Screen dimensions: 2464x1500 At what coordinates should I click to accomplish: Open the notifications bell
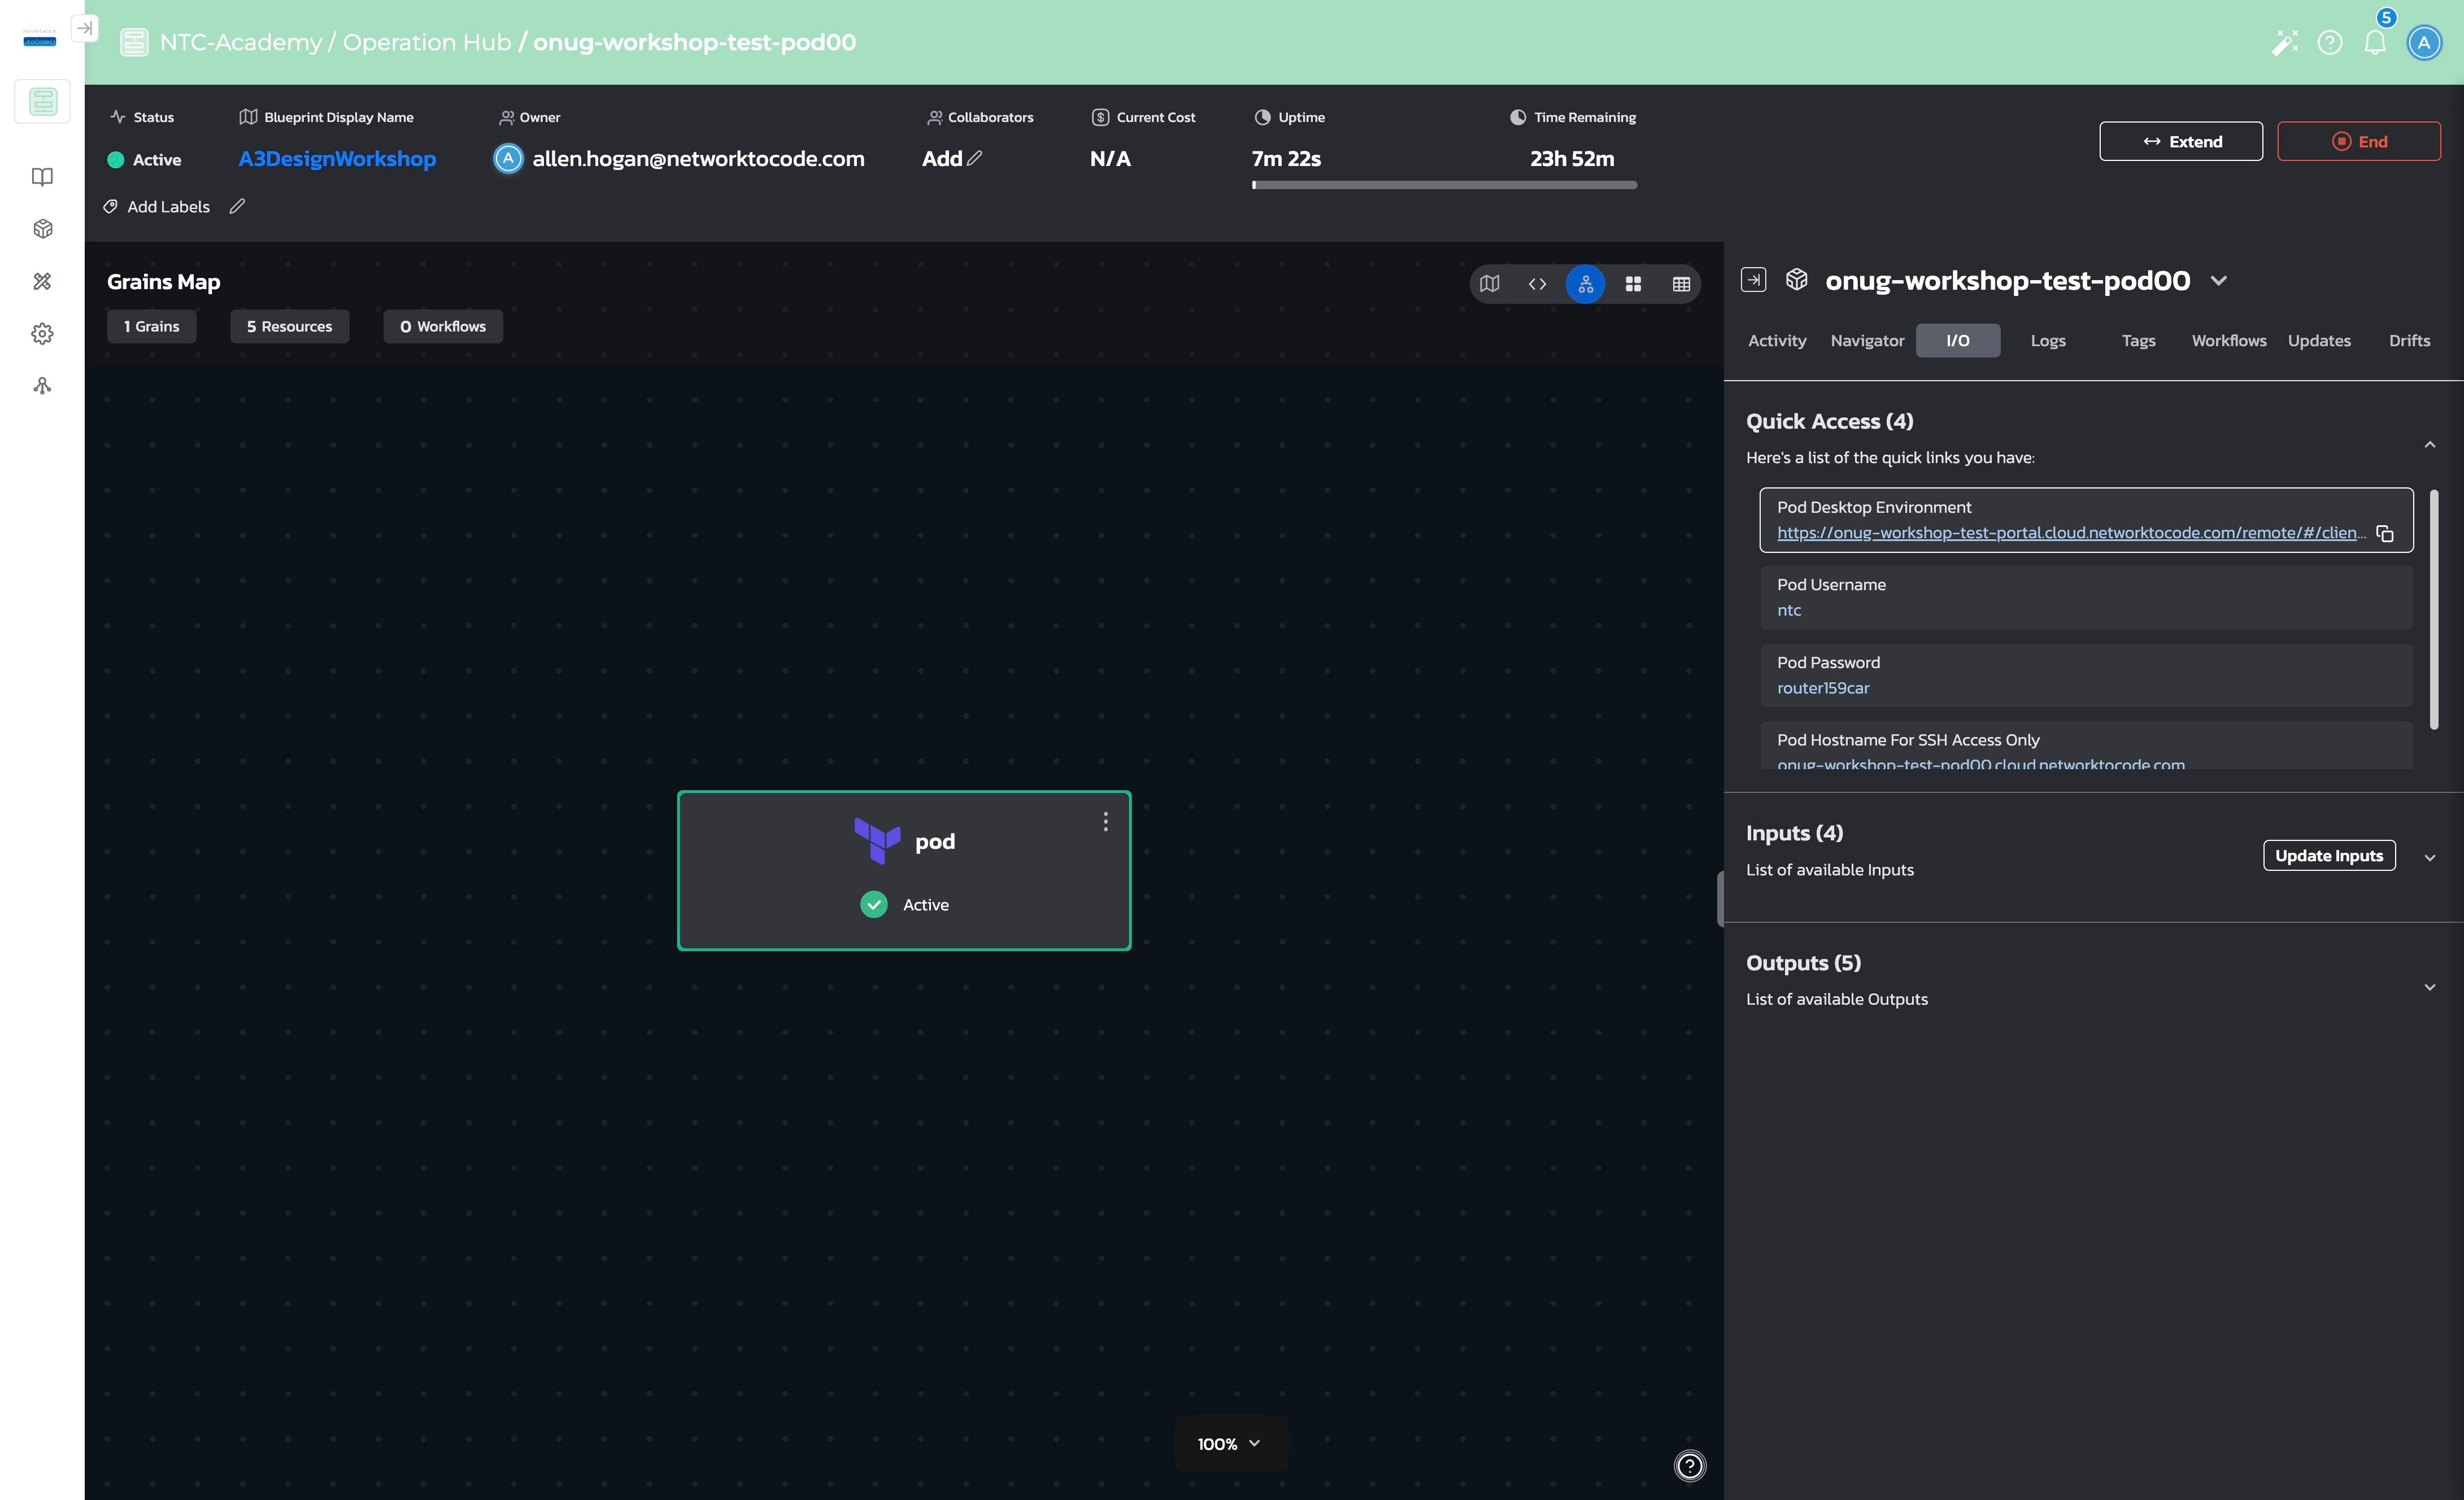(x=2375, y=42)
